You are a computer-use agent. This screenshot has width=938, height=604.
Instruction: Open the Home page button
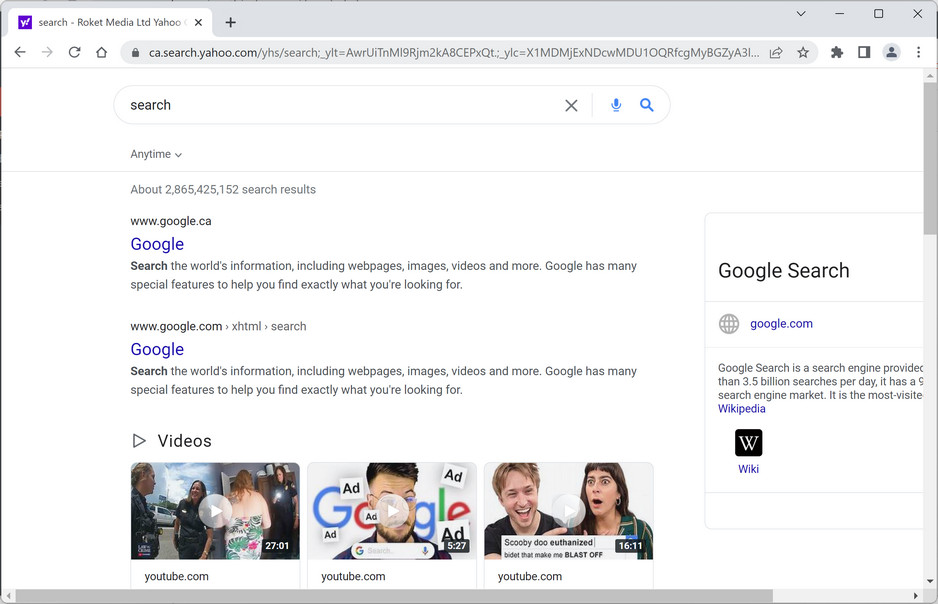point(102,53)
